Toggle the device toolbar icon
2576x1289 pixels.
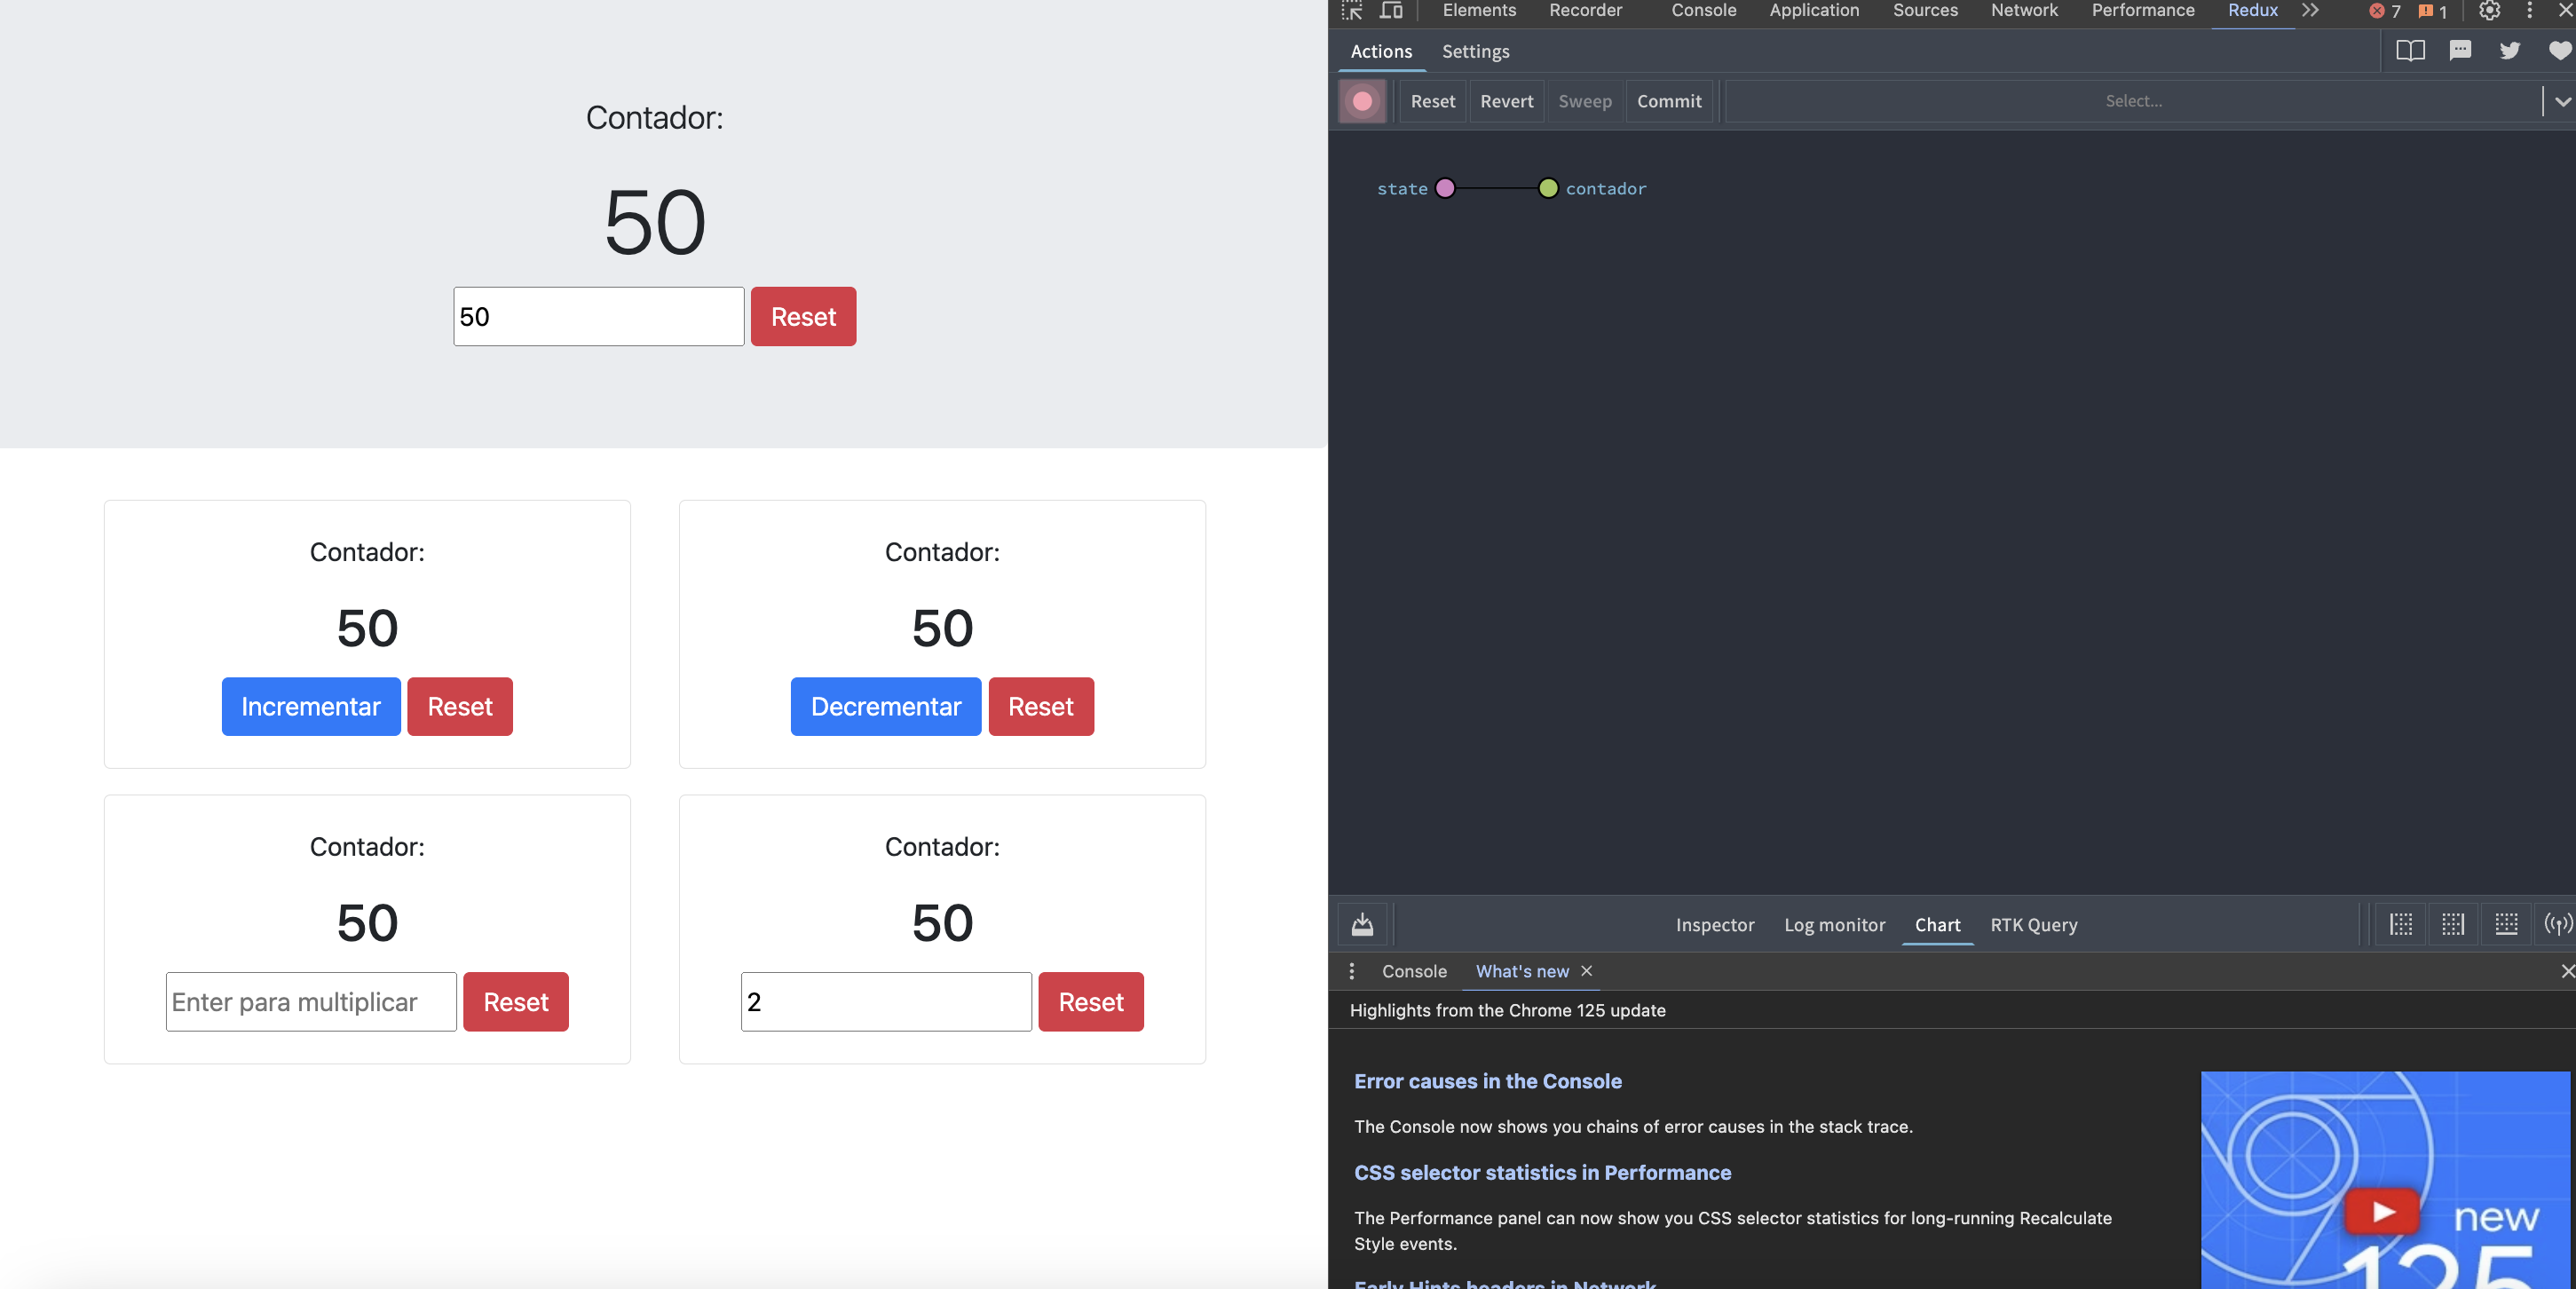coord(1391,10)
